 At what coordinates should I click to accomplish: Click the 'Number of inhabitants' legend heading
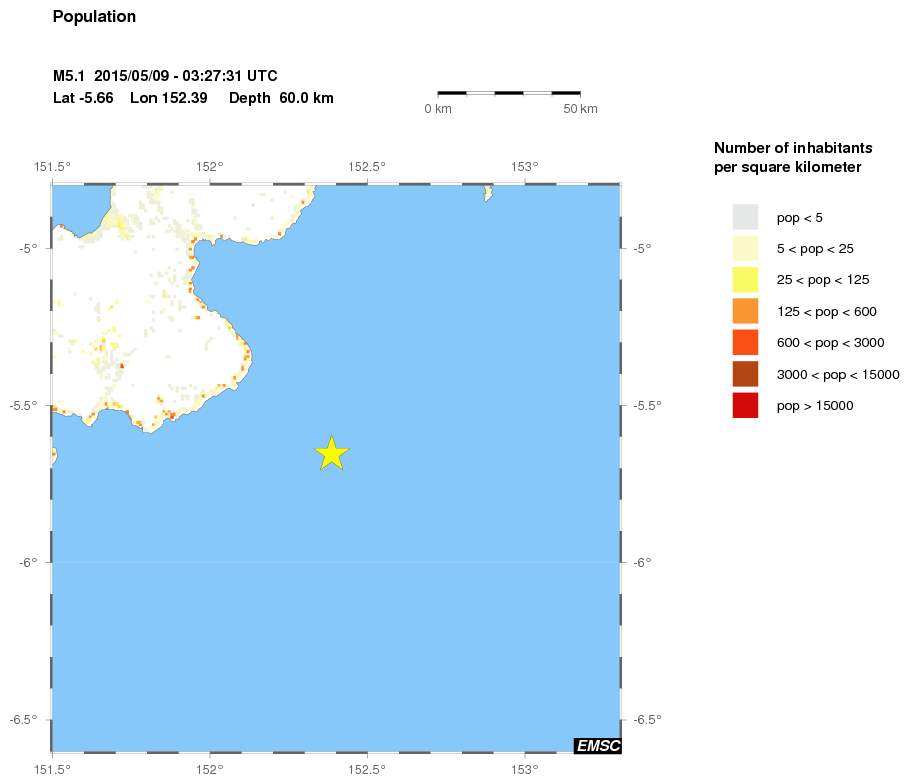coord(785,147)
